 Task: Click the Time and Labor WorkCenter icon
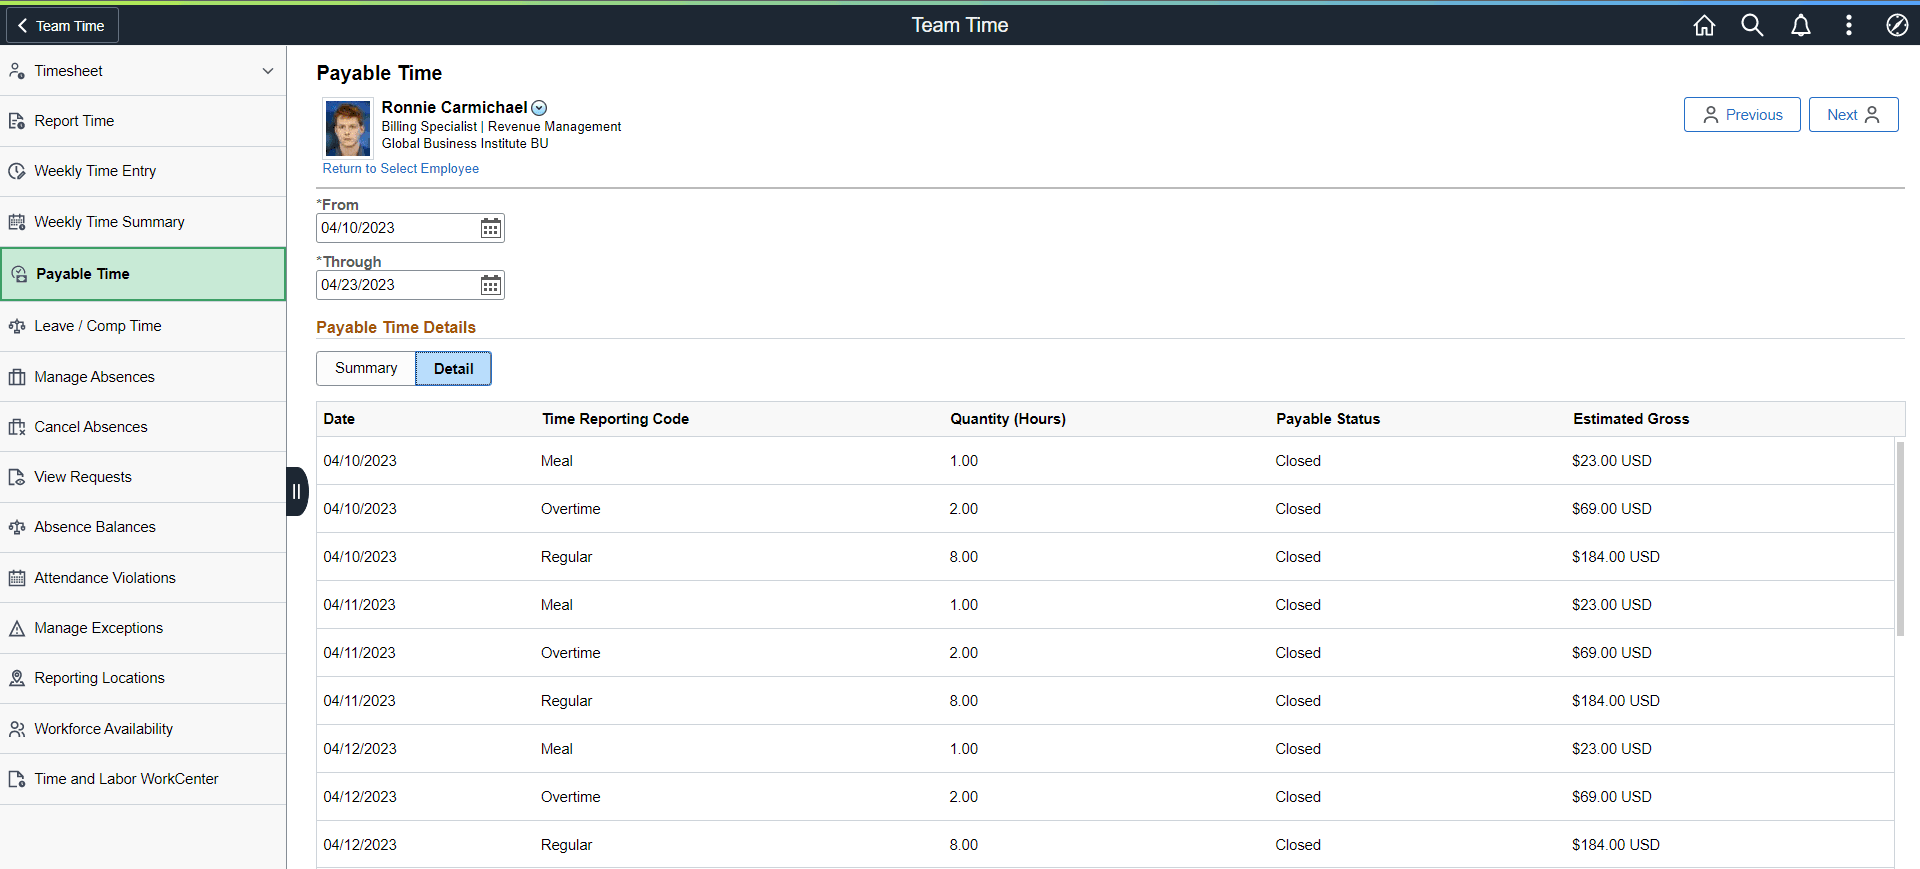tap(17, 779)
